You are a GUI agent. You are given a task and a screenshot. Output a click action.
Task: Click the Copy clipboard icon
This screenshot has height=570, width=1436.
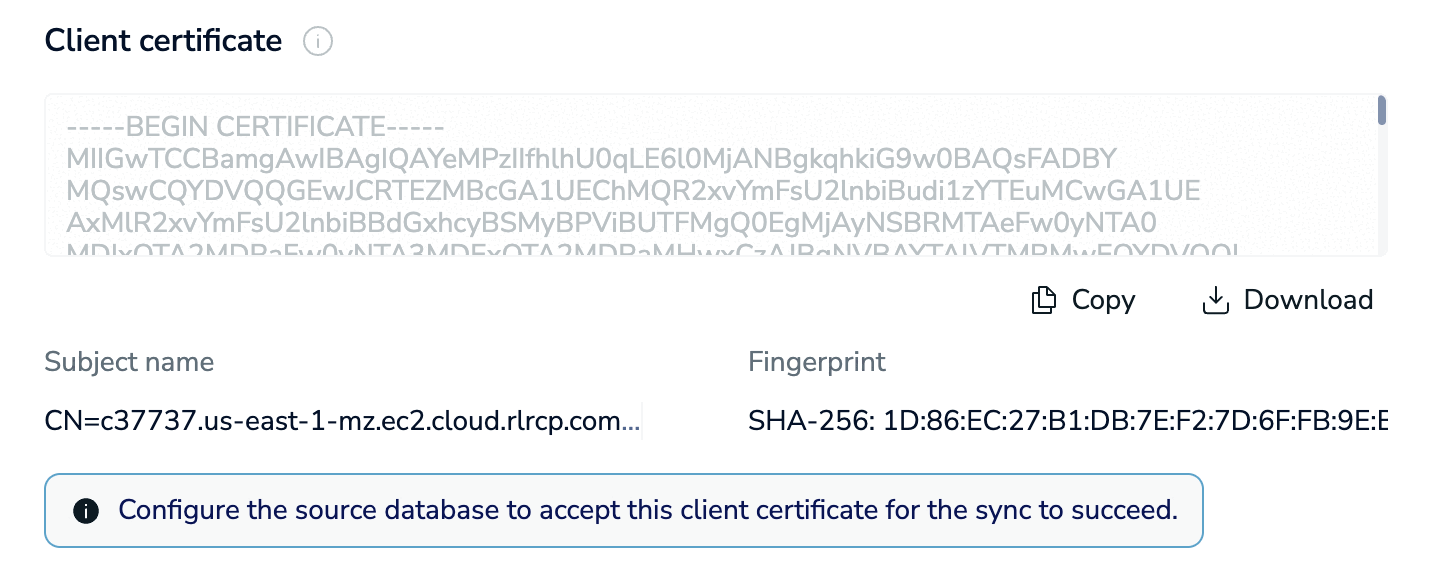coord(1043,300)
